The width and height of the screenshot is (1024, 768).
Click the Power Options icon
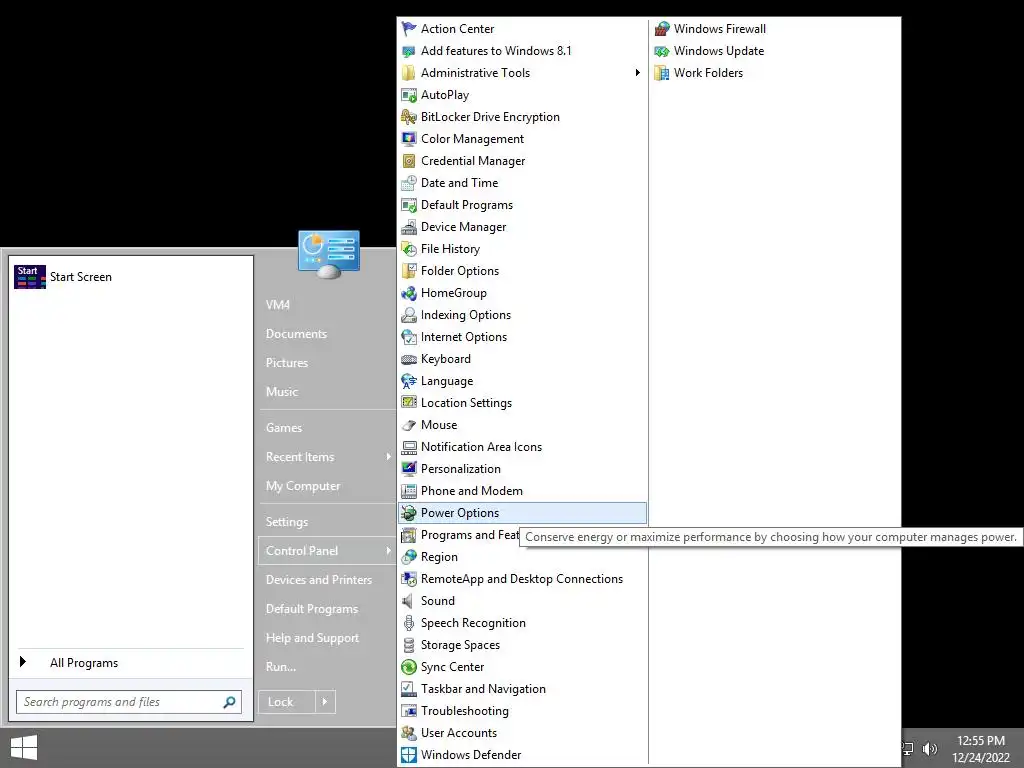pyautogui.click(x=409, y=513)
